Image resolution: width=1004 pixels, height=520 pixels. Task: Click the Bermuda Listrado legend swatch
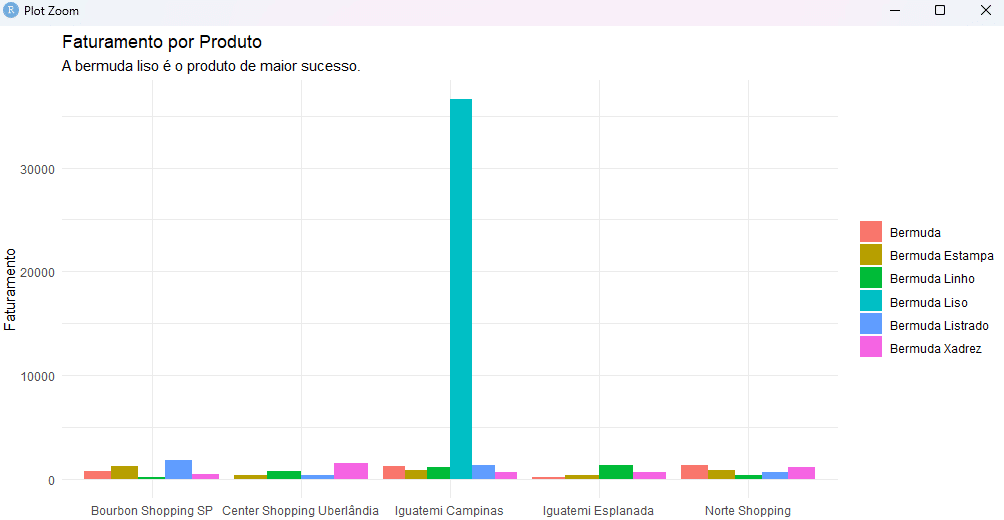click(x=871, y=325)
